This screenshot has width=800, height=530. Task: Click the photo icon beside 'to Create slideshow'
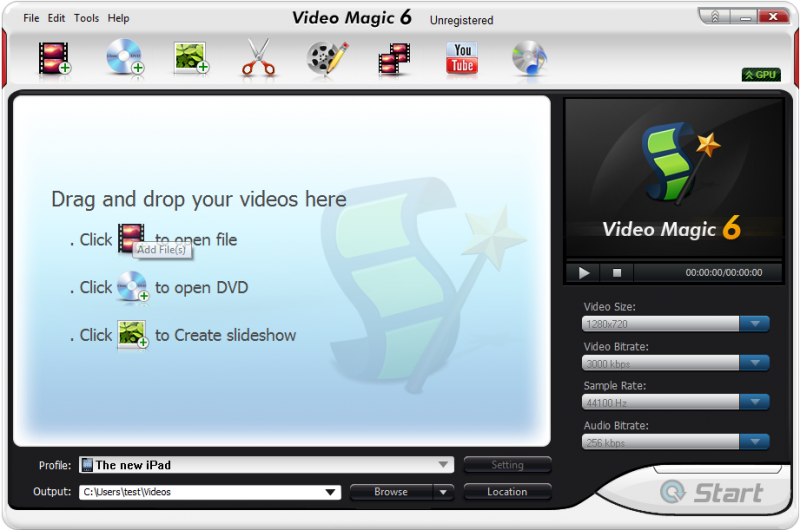pyautogui.click(x=132, y=334)
